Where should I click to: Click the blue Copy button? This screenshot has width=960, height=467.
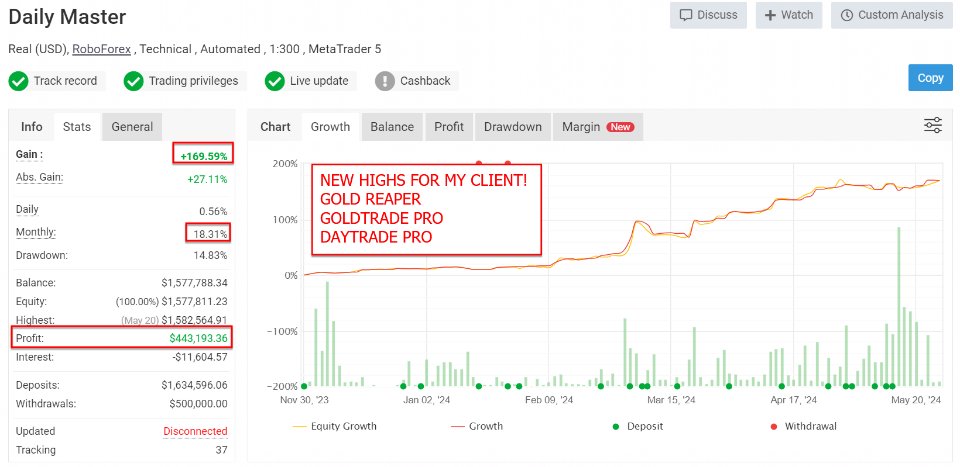click(x=930, y=78)
